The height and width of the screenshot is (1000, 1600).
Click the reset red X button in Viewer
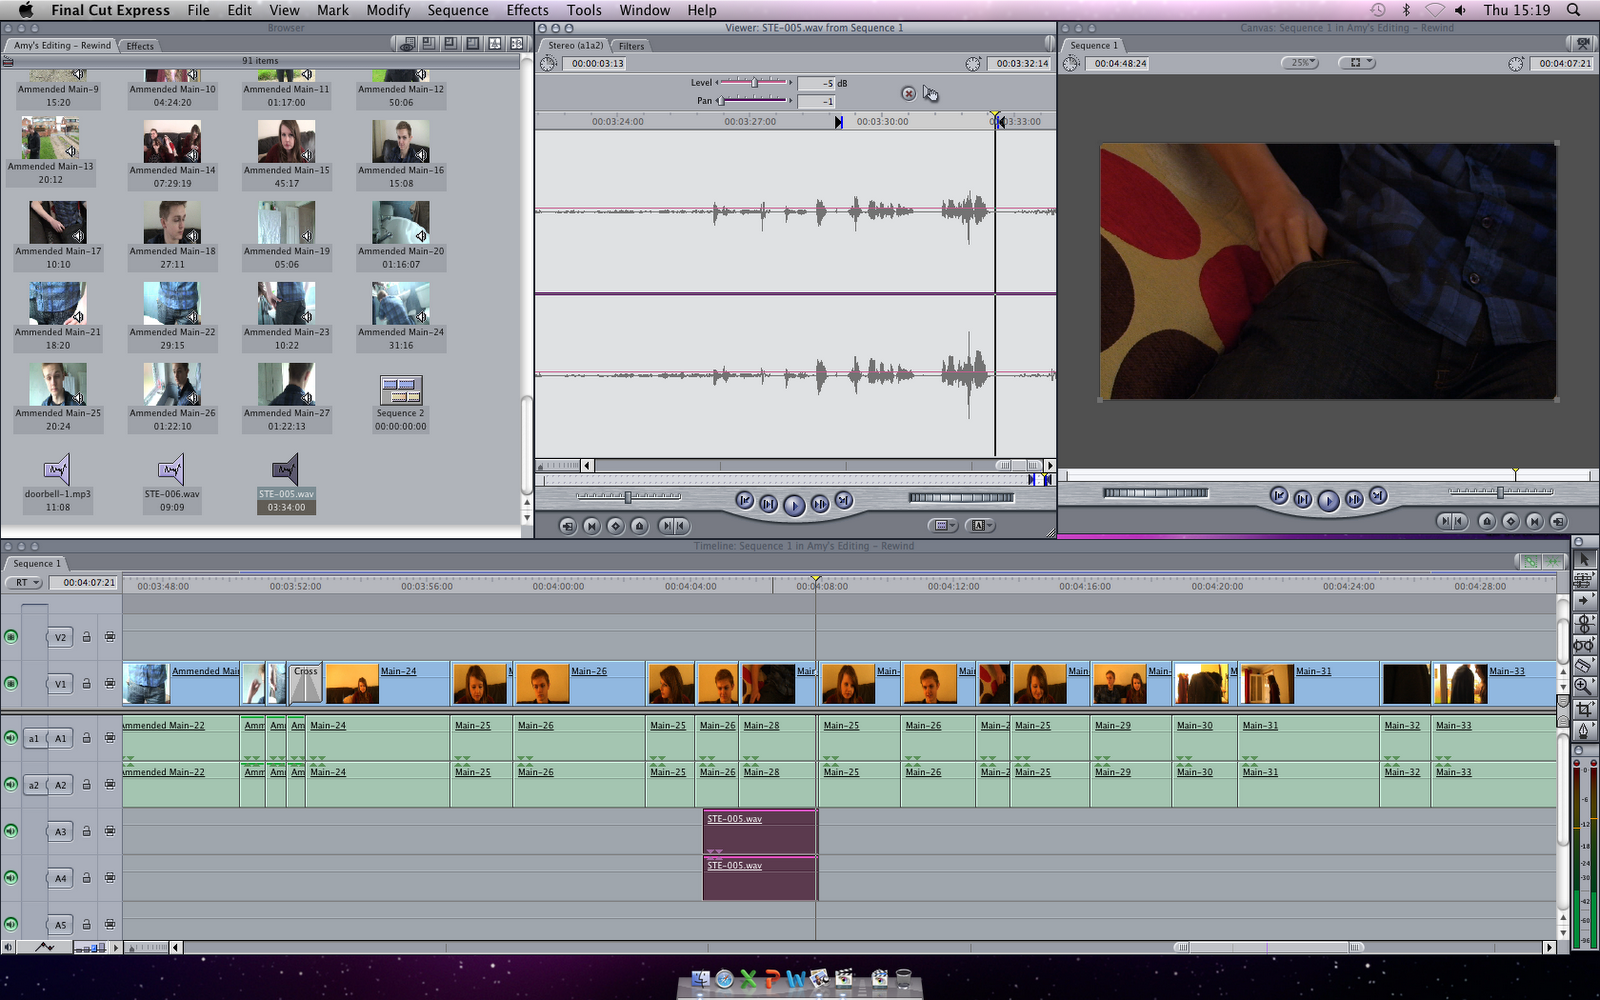click(x=908, y=93)
